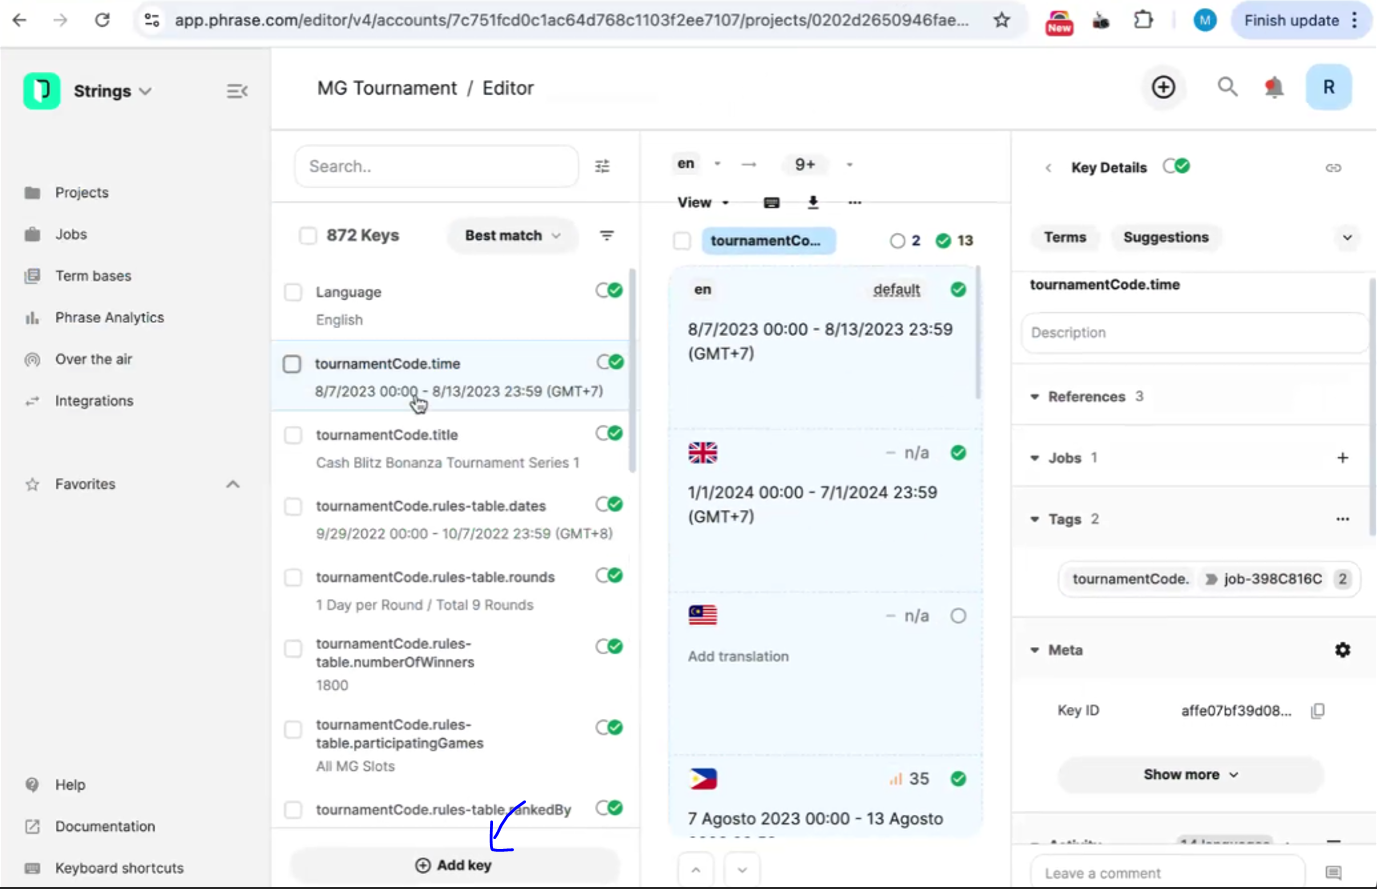
Task: Click the notification bell icon
Action: (1274, 88)
